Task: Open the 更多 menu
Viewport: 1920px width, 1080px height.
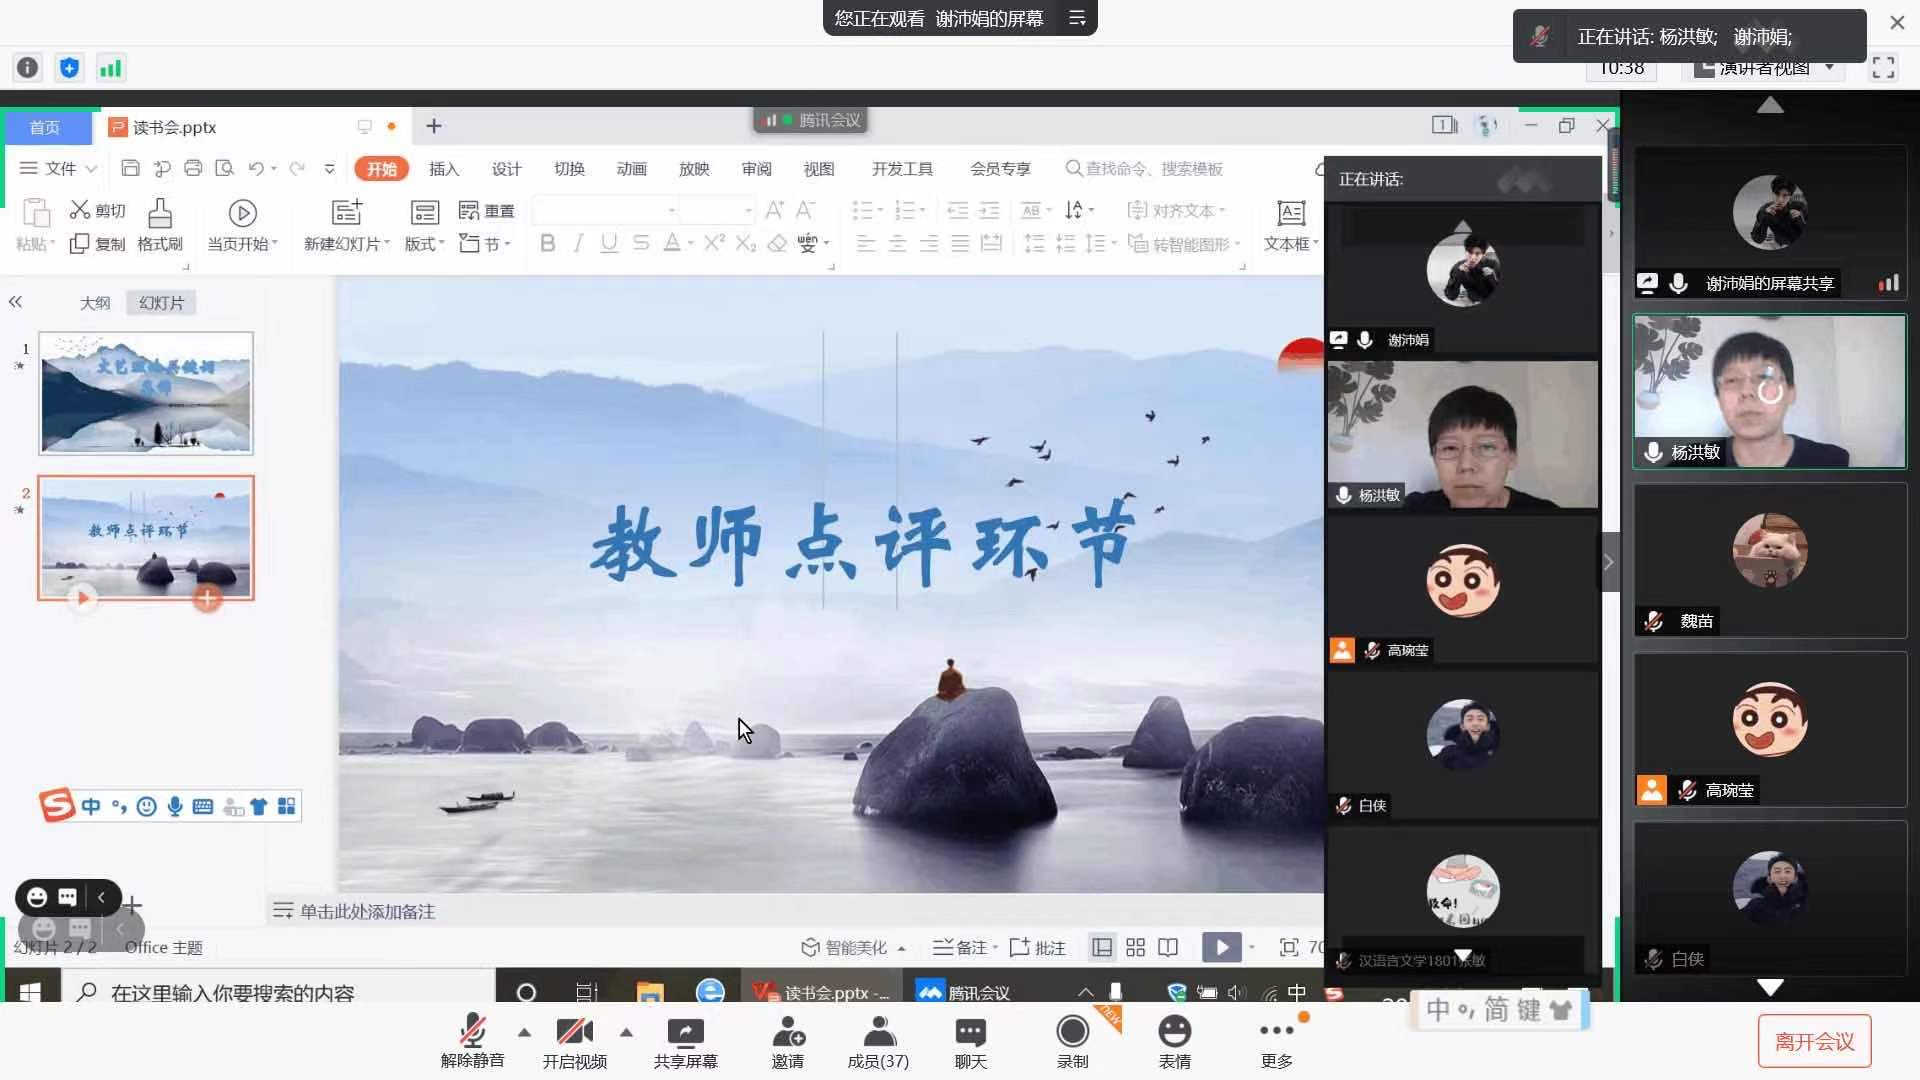Action: click(x=1276, y=1032)
